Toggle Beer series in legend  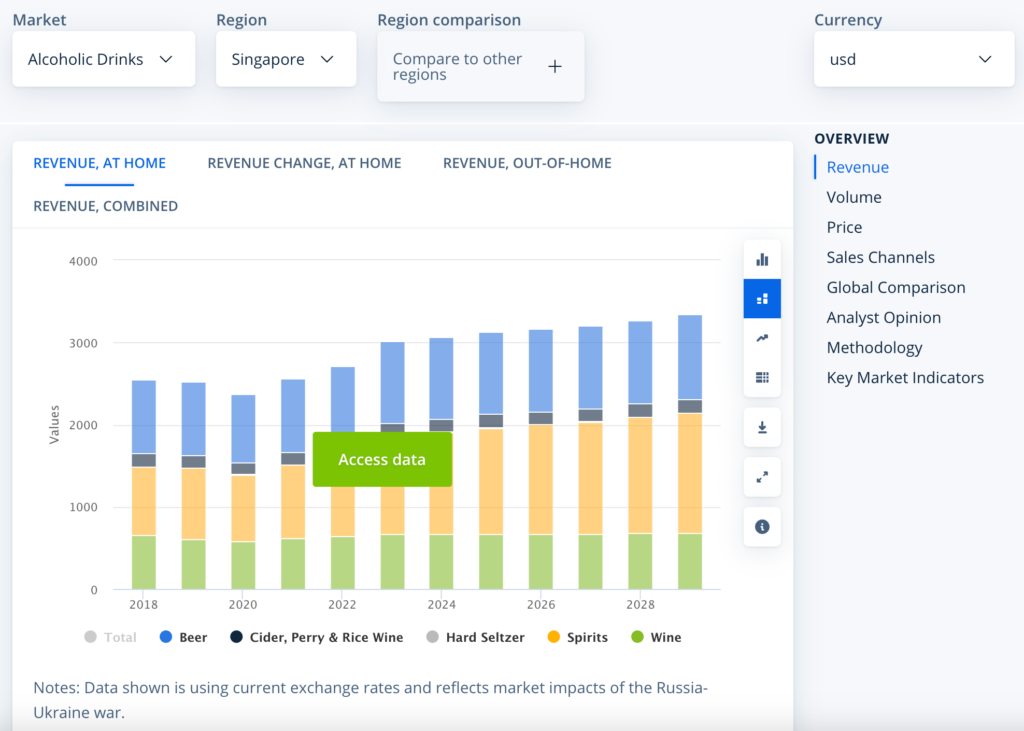click(184, 637)
